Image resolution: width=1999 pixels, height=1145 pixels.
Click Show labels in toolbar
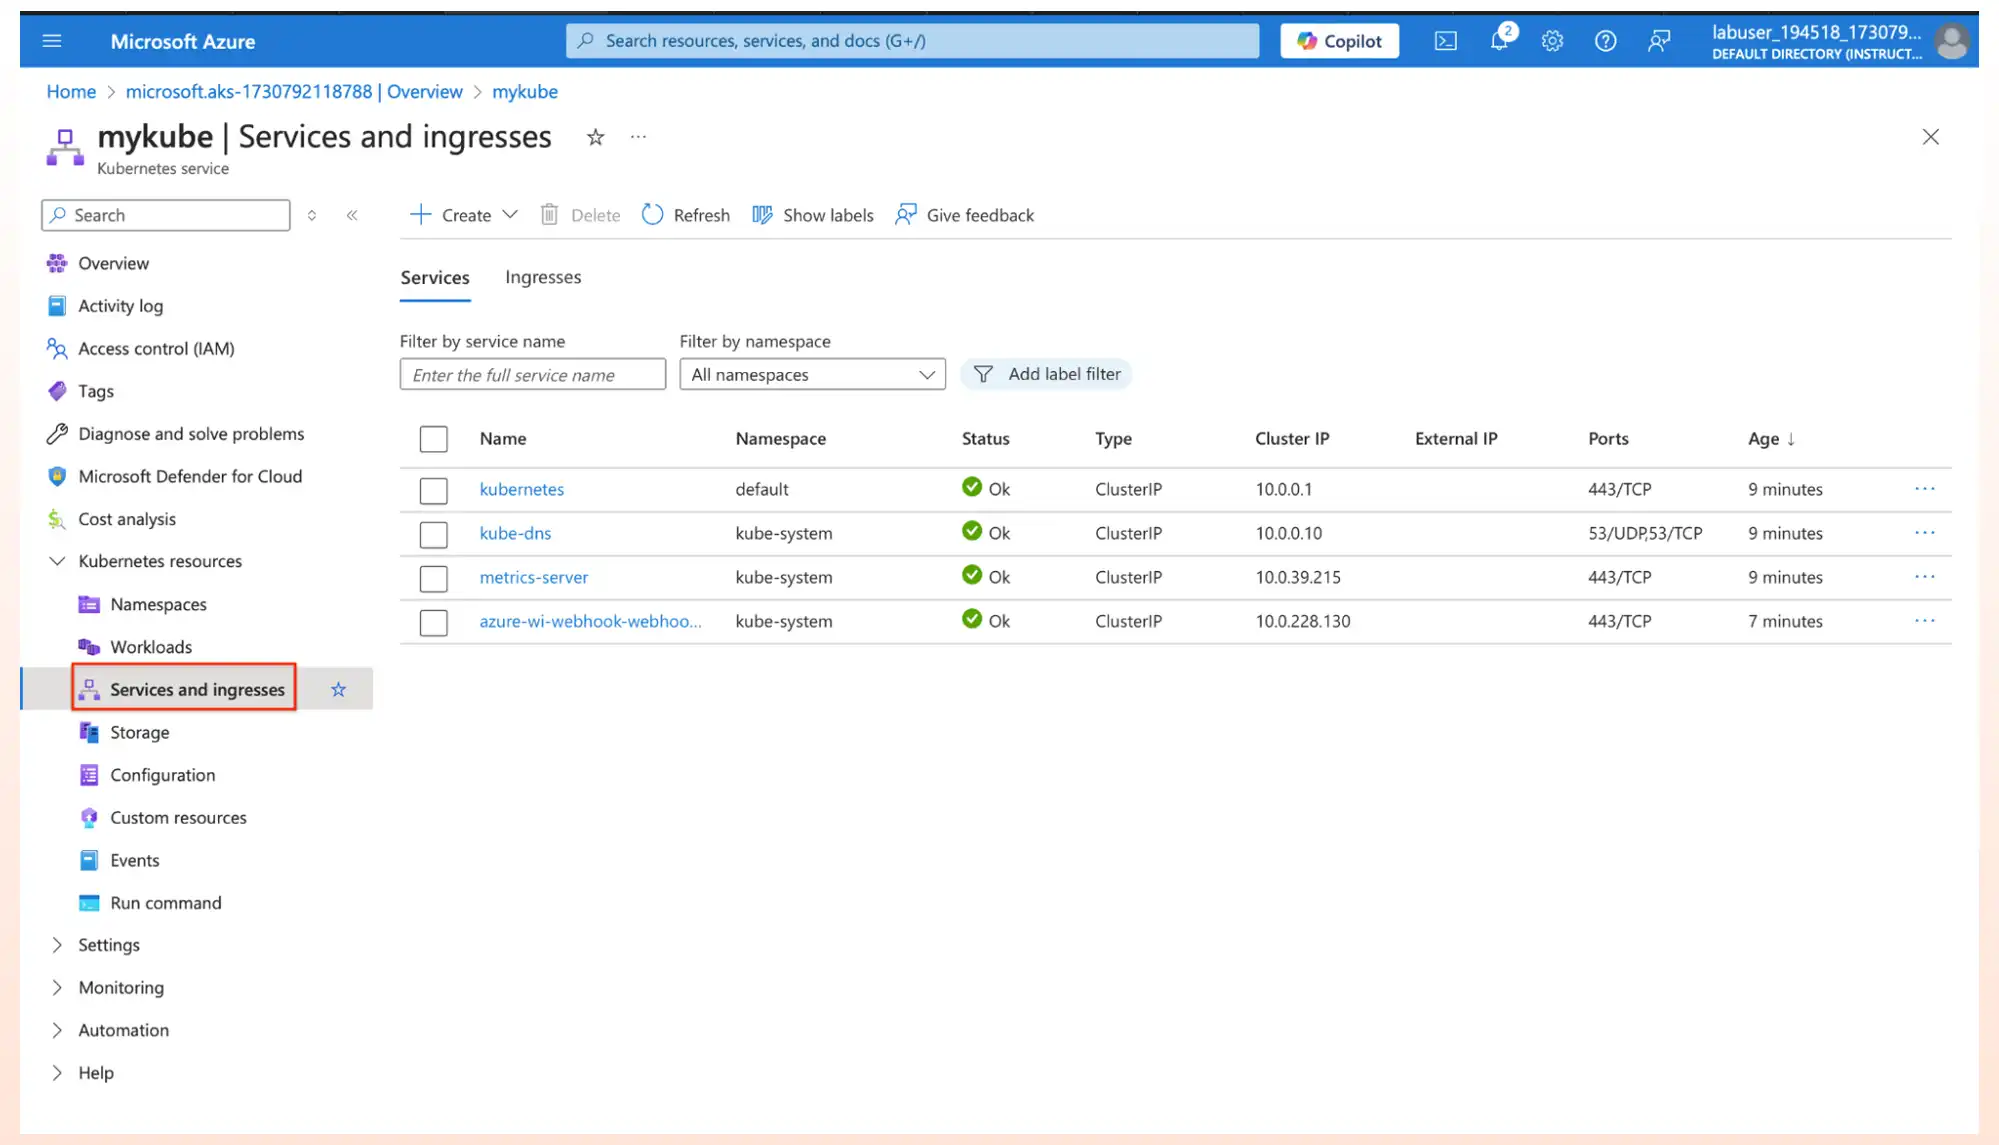pos(812,215)
